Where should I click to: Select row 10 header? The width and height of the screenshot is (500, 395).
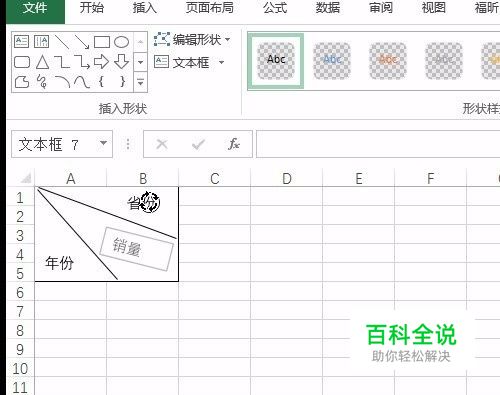[x=20, y=368]
